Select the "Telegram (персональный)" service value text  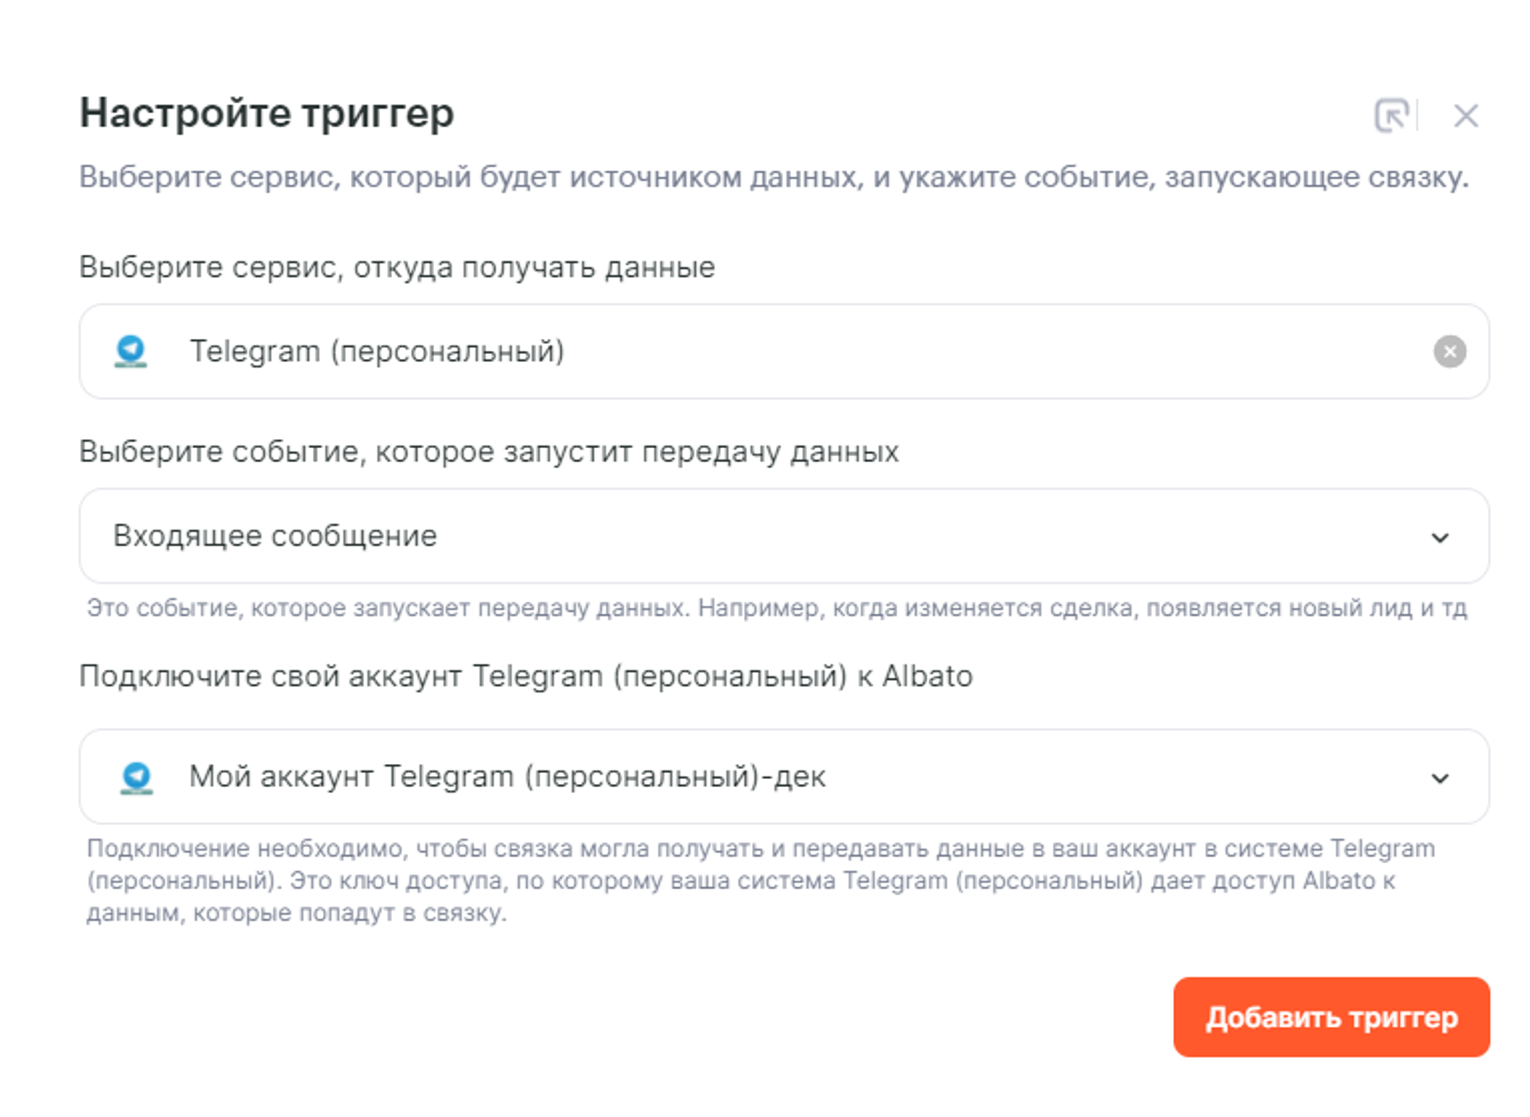pyautogui.click(x=377, y=352)
